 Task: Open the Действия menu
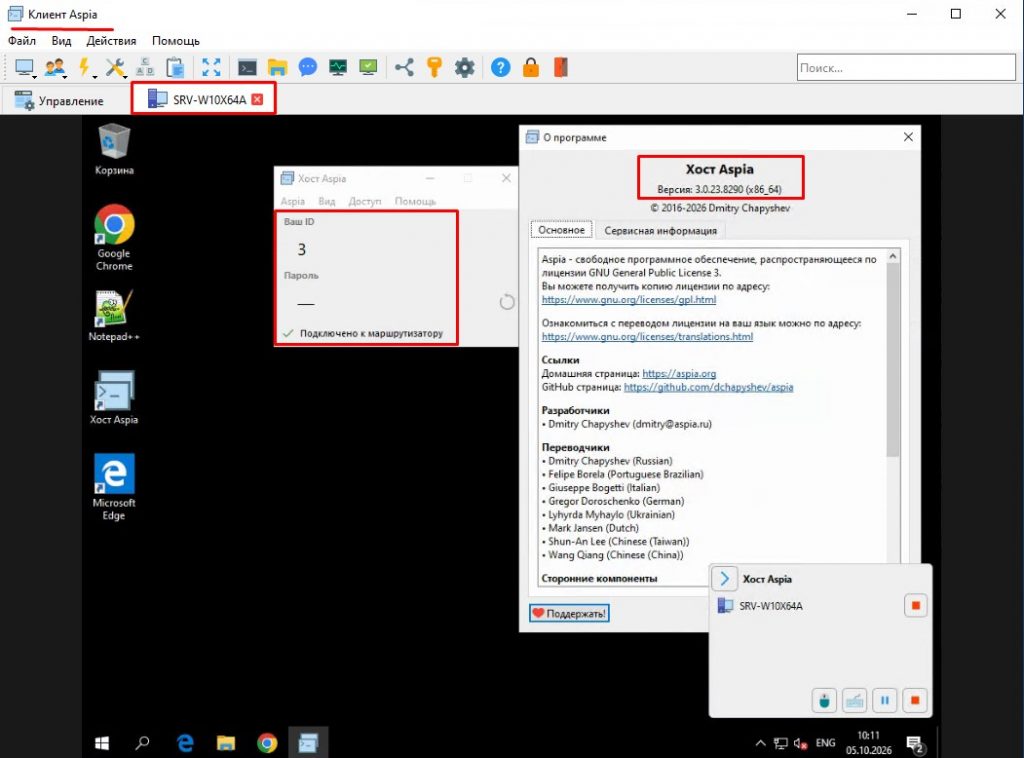pos(111,40)
